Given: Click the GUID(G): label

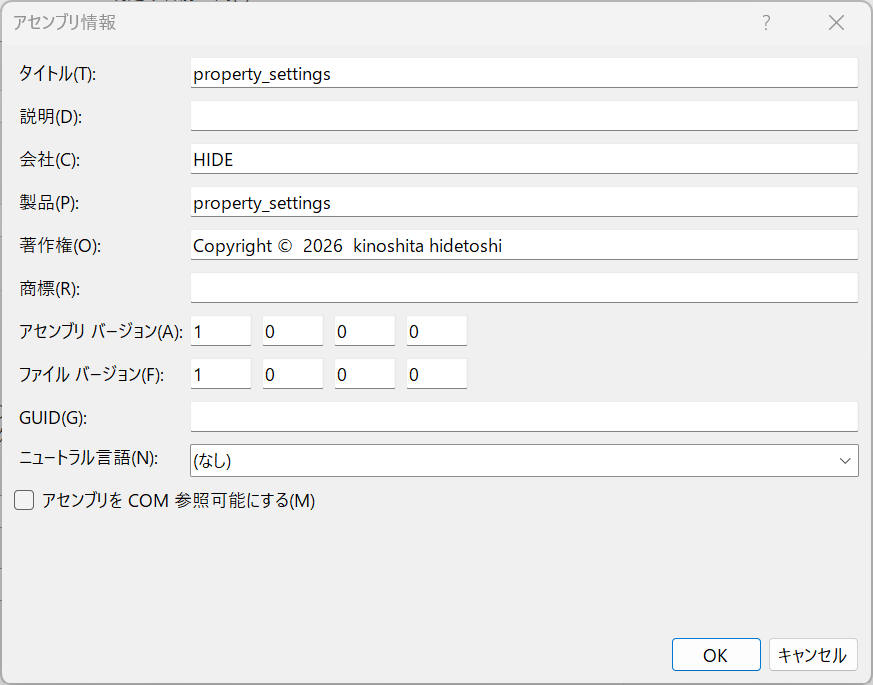Looking at the screenshot, I should 53,417.
